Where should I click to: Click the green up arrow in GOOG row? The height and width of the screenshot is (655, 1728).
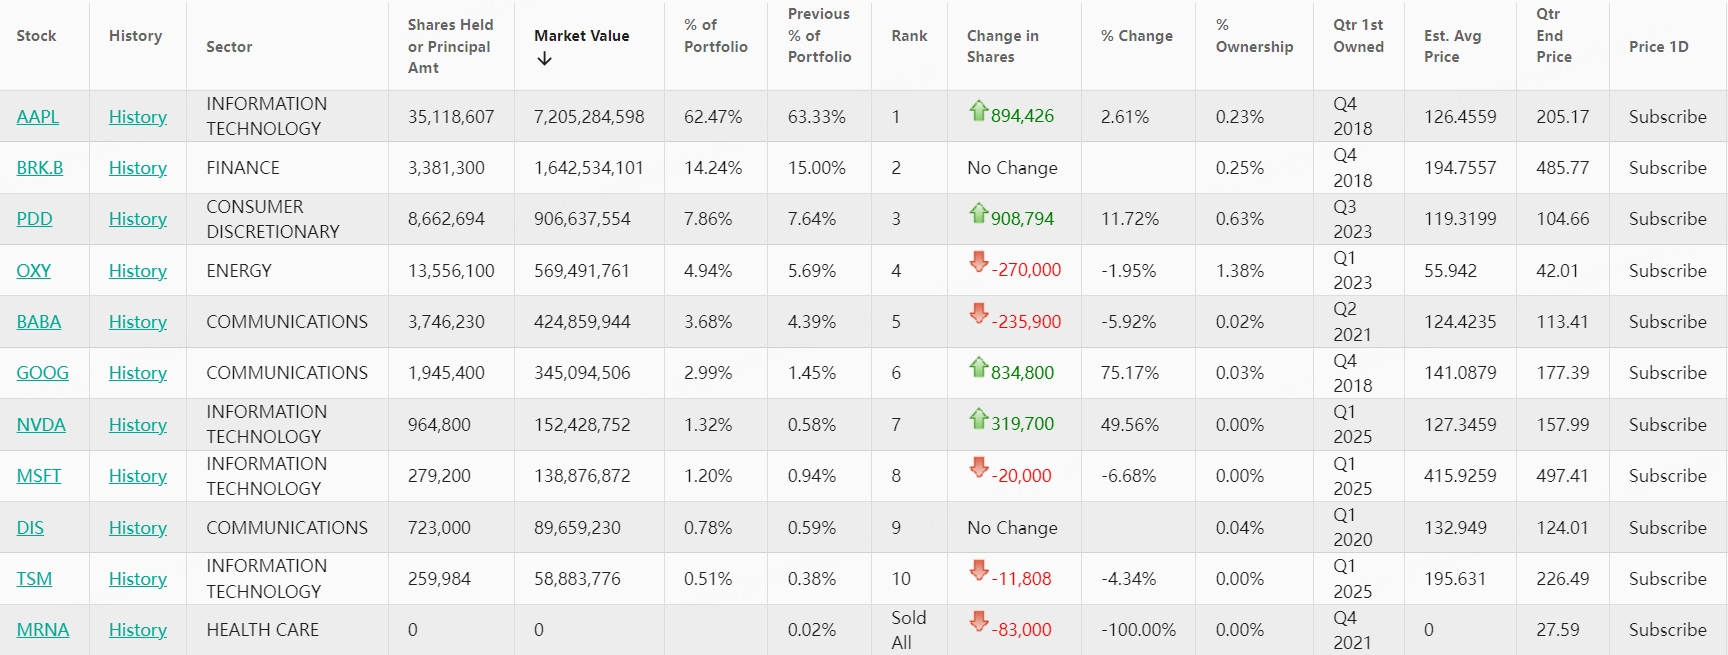[x=978, y=368]
